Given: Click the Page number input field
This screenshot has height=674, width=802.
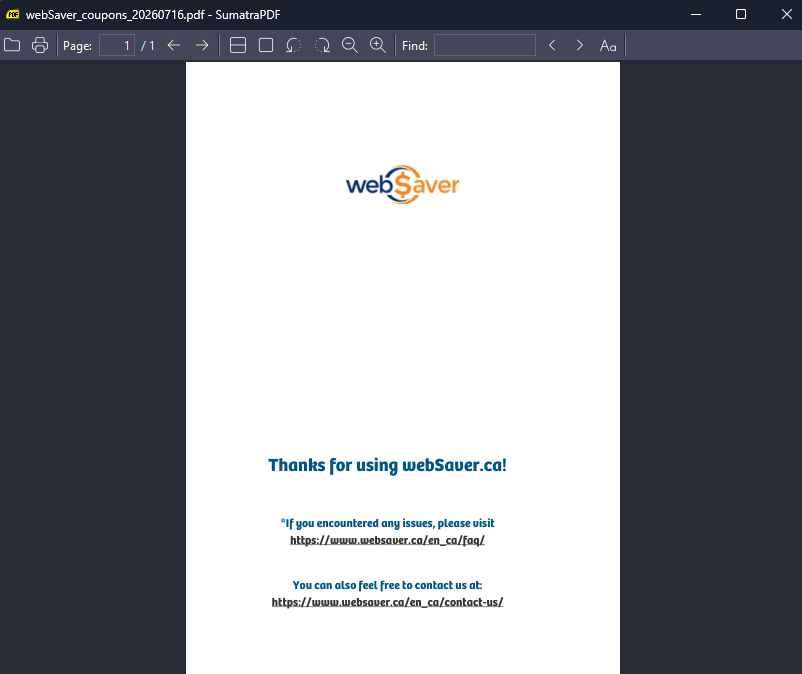Looking at the screenshot, I should [x=117, y=46].
